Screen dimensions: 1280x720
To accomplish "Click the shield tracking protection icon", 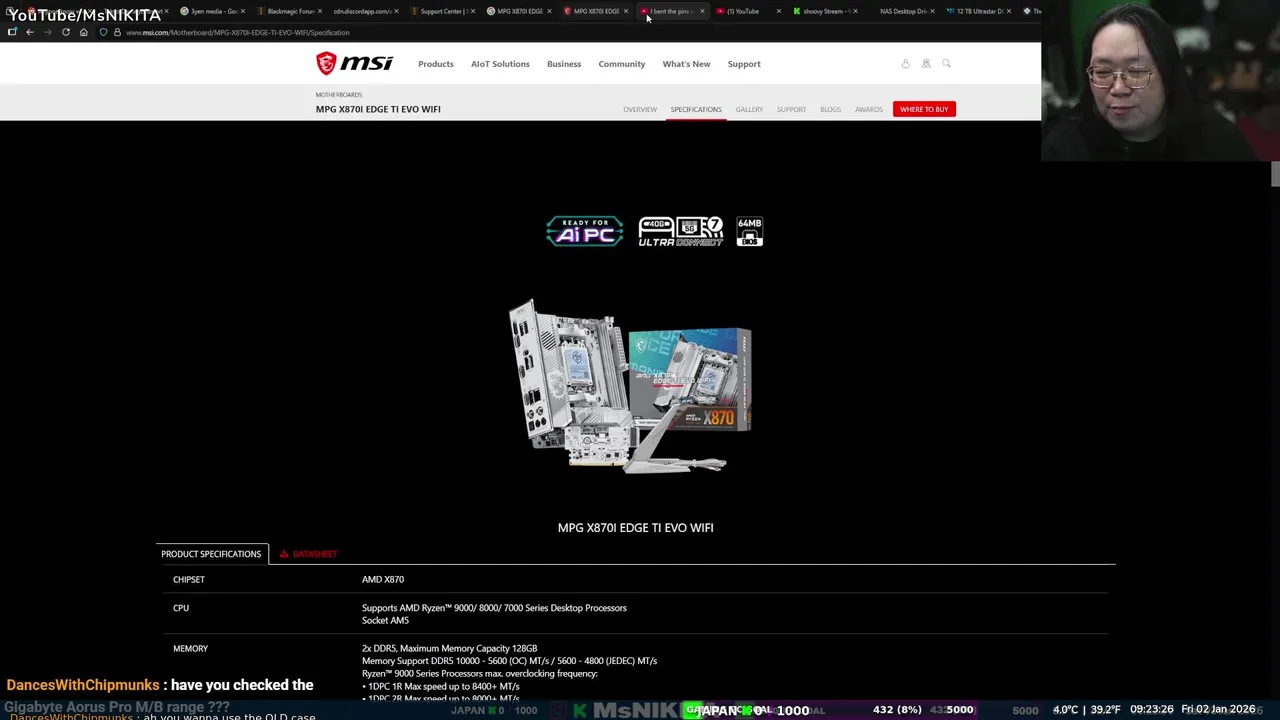I will [103, 32].
